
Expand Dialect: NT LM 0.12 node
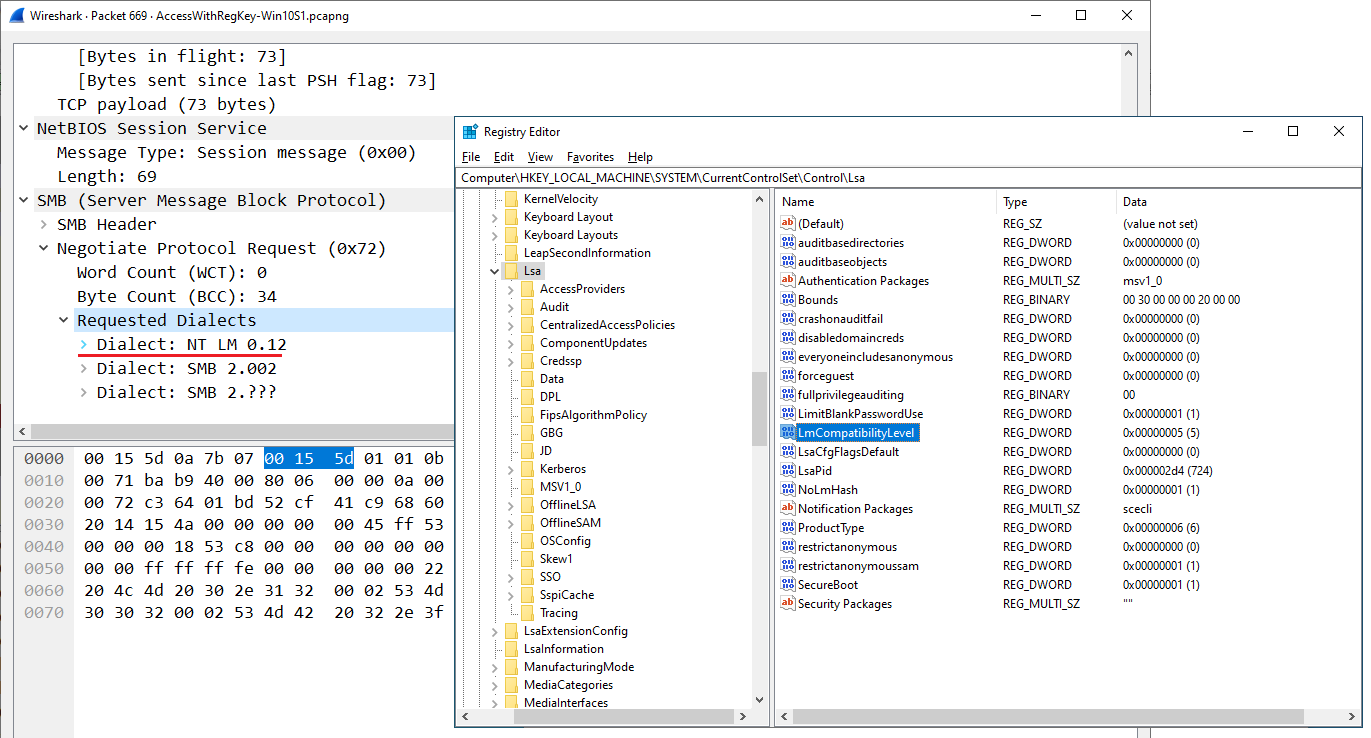coord(84,344)
